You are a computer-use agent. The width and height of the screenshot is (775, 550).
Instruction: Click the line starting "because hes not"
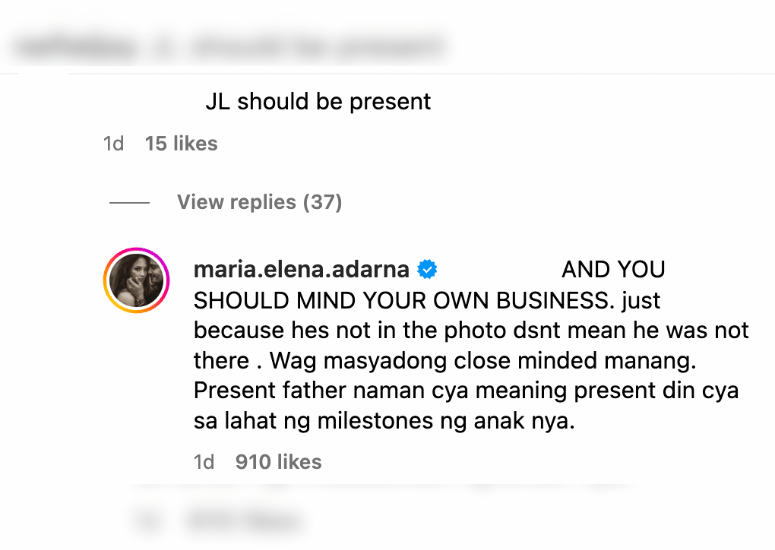(x=471, y=331)
